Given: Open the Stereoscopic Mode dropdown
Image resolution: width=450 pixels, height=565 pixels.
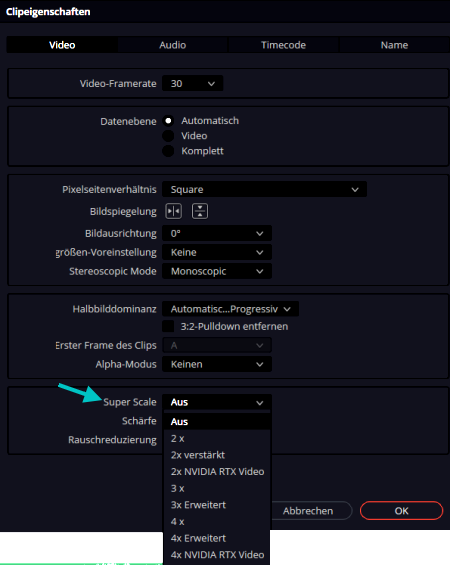Looking at the screenshot, I should point(217,271).
